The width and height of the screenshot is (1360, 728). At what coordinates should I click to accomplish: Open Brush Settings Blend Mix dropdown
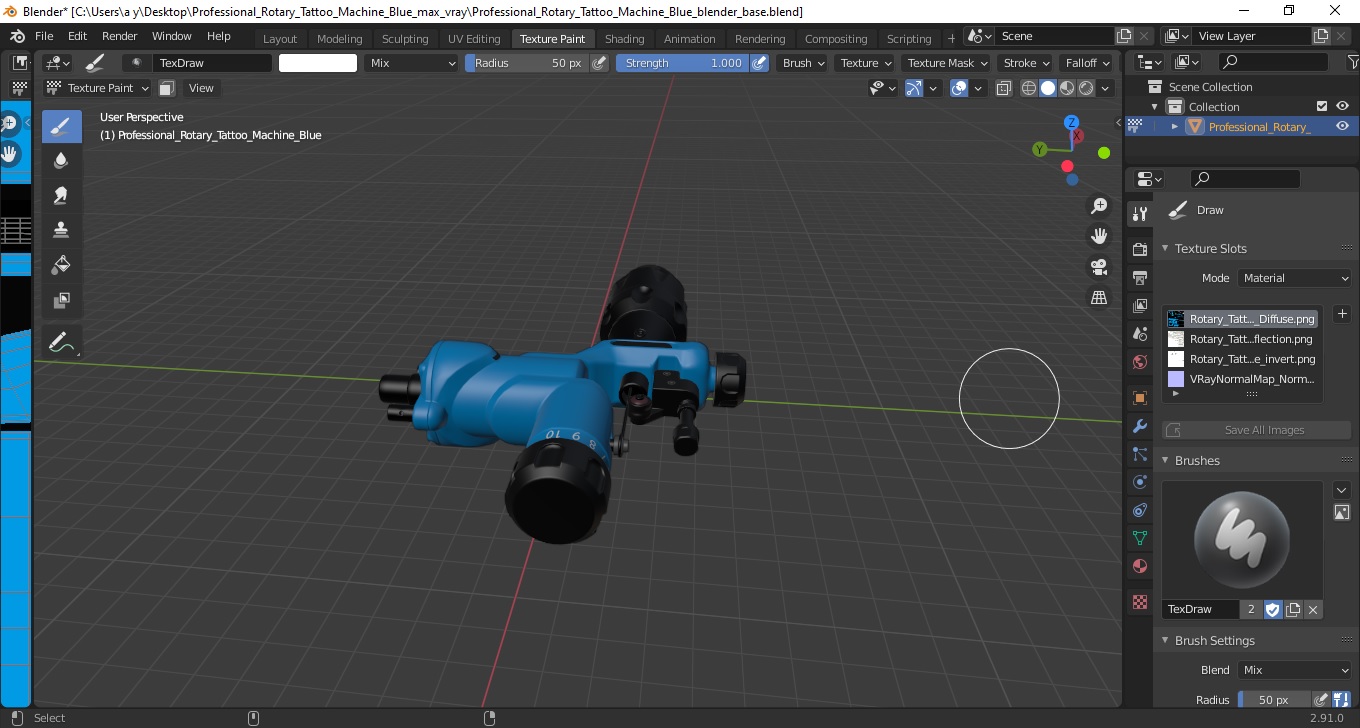point(1294,670)
